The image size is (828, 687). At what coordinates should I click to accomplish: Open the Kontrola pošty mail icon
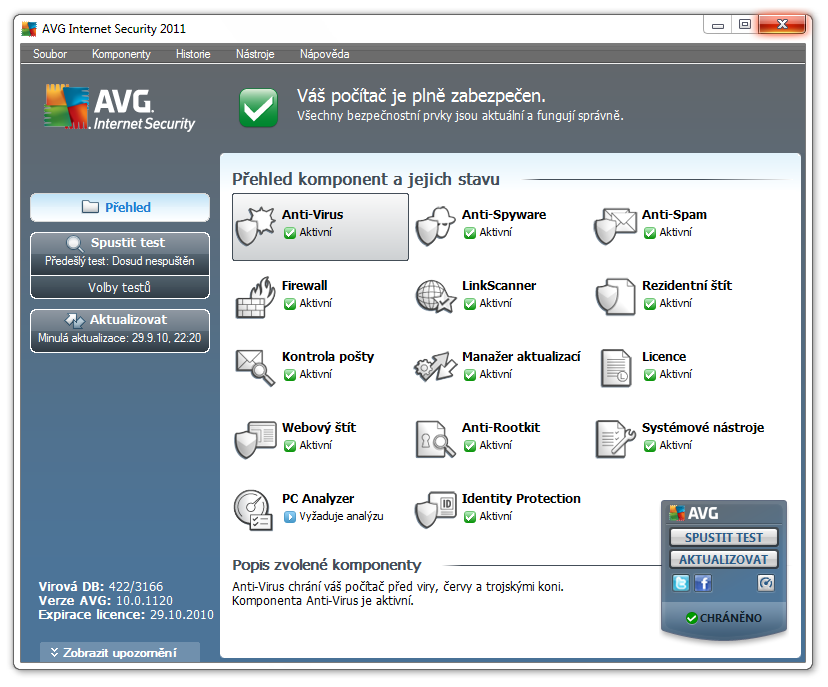[x=256, y=368]
